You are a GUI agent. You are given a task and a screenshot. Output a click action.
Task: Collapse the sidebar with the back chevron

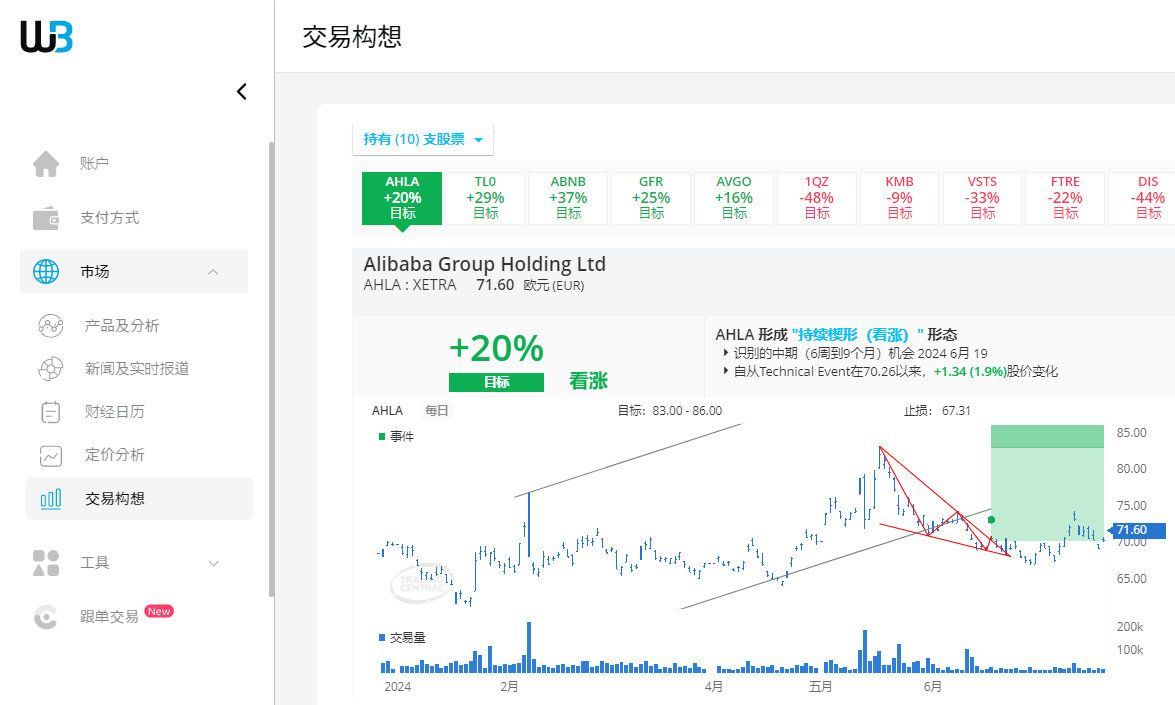(x=241, y=91)
